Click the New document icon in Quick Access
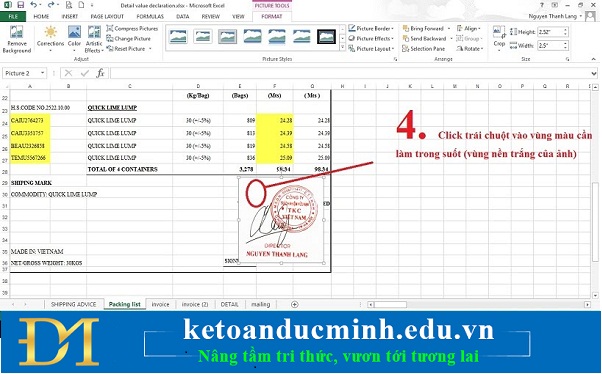 81,5
